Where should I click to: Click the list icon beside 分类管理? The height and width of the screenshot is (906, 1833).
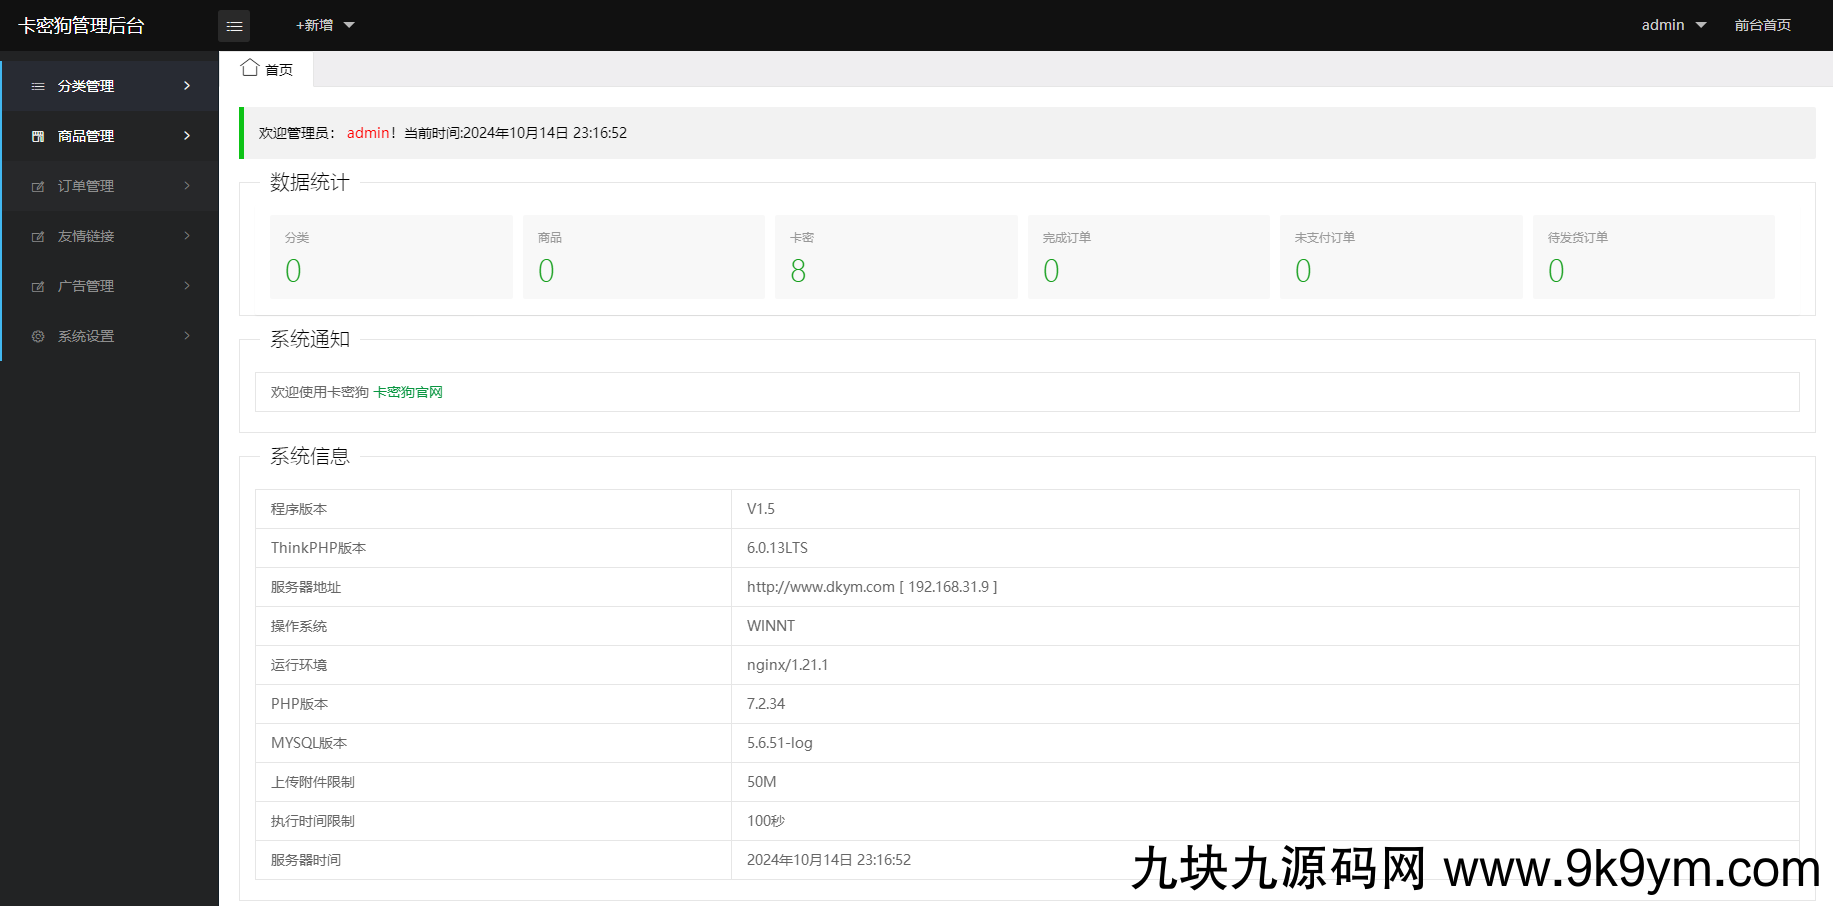point(38,87)
